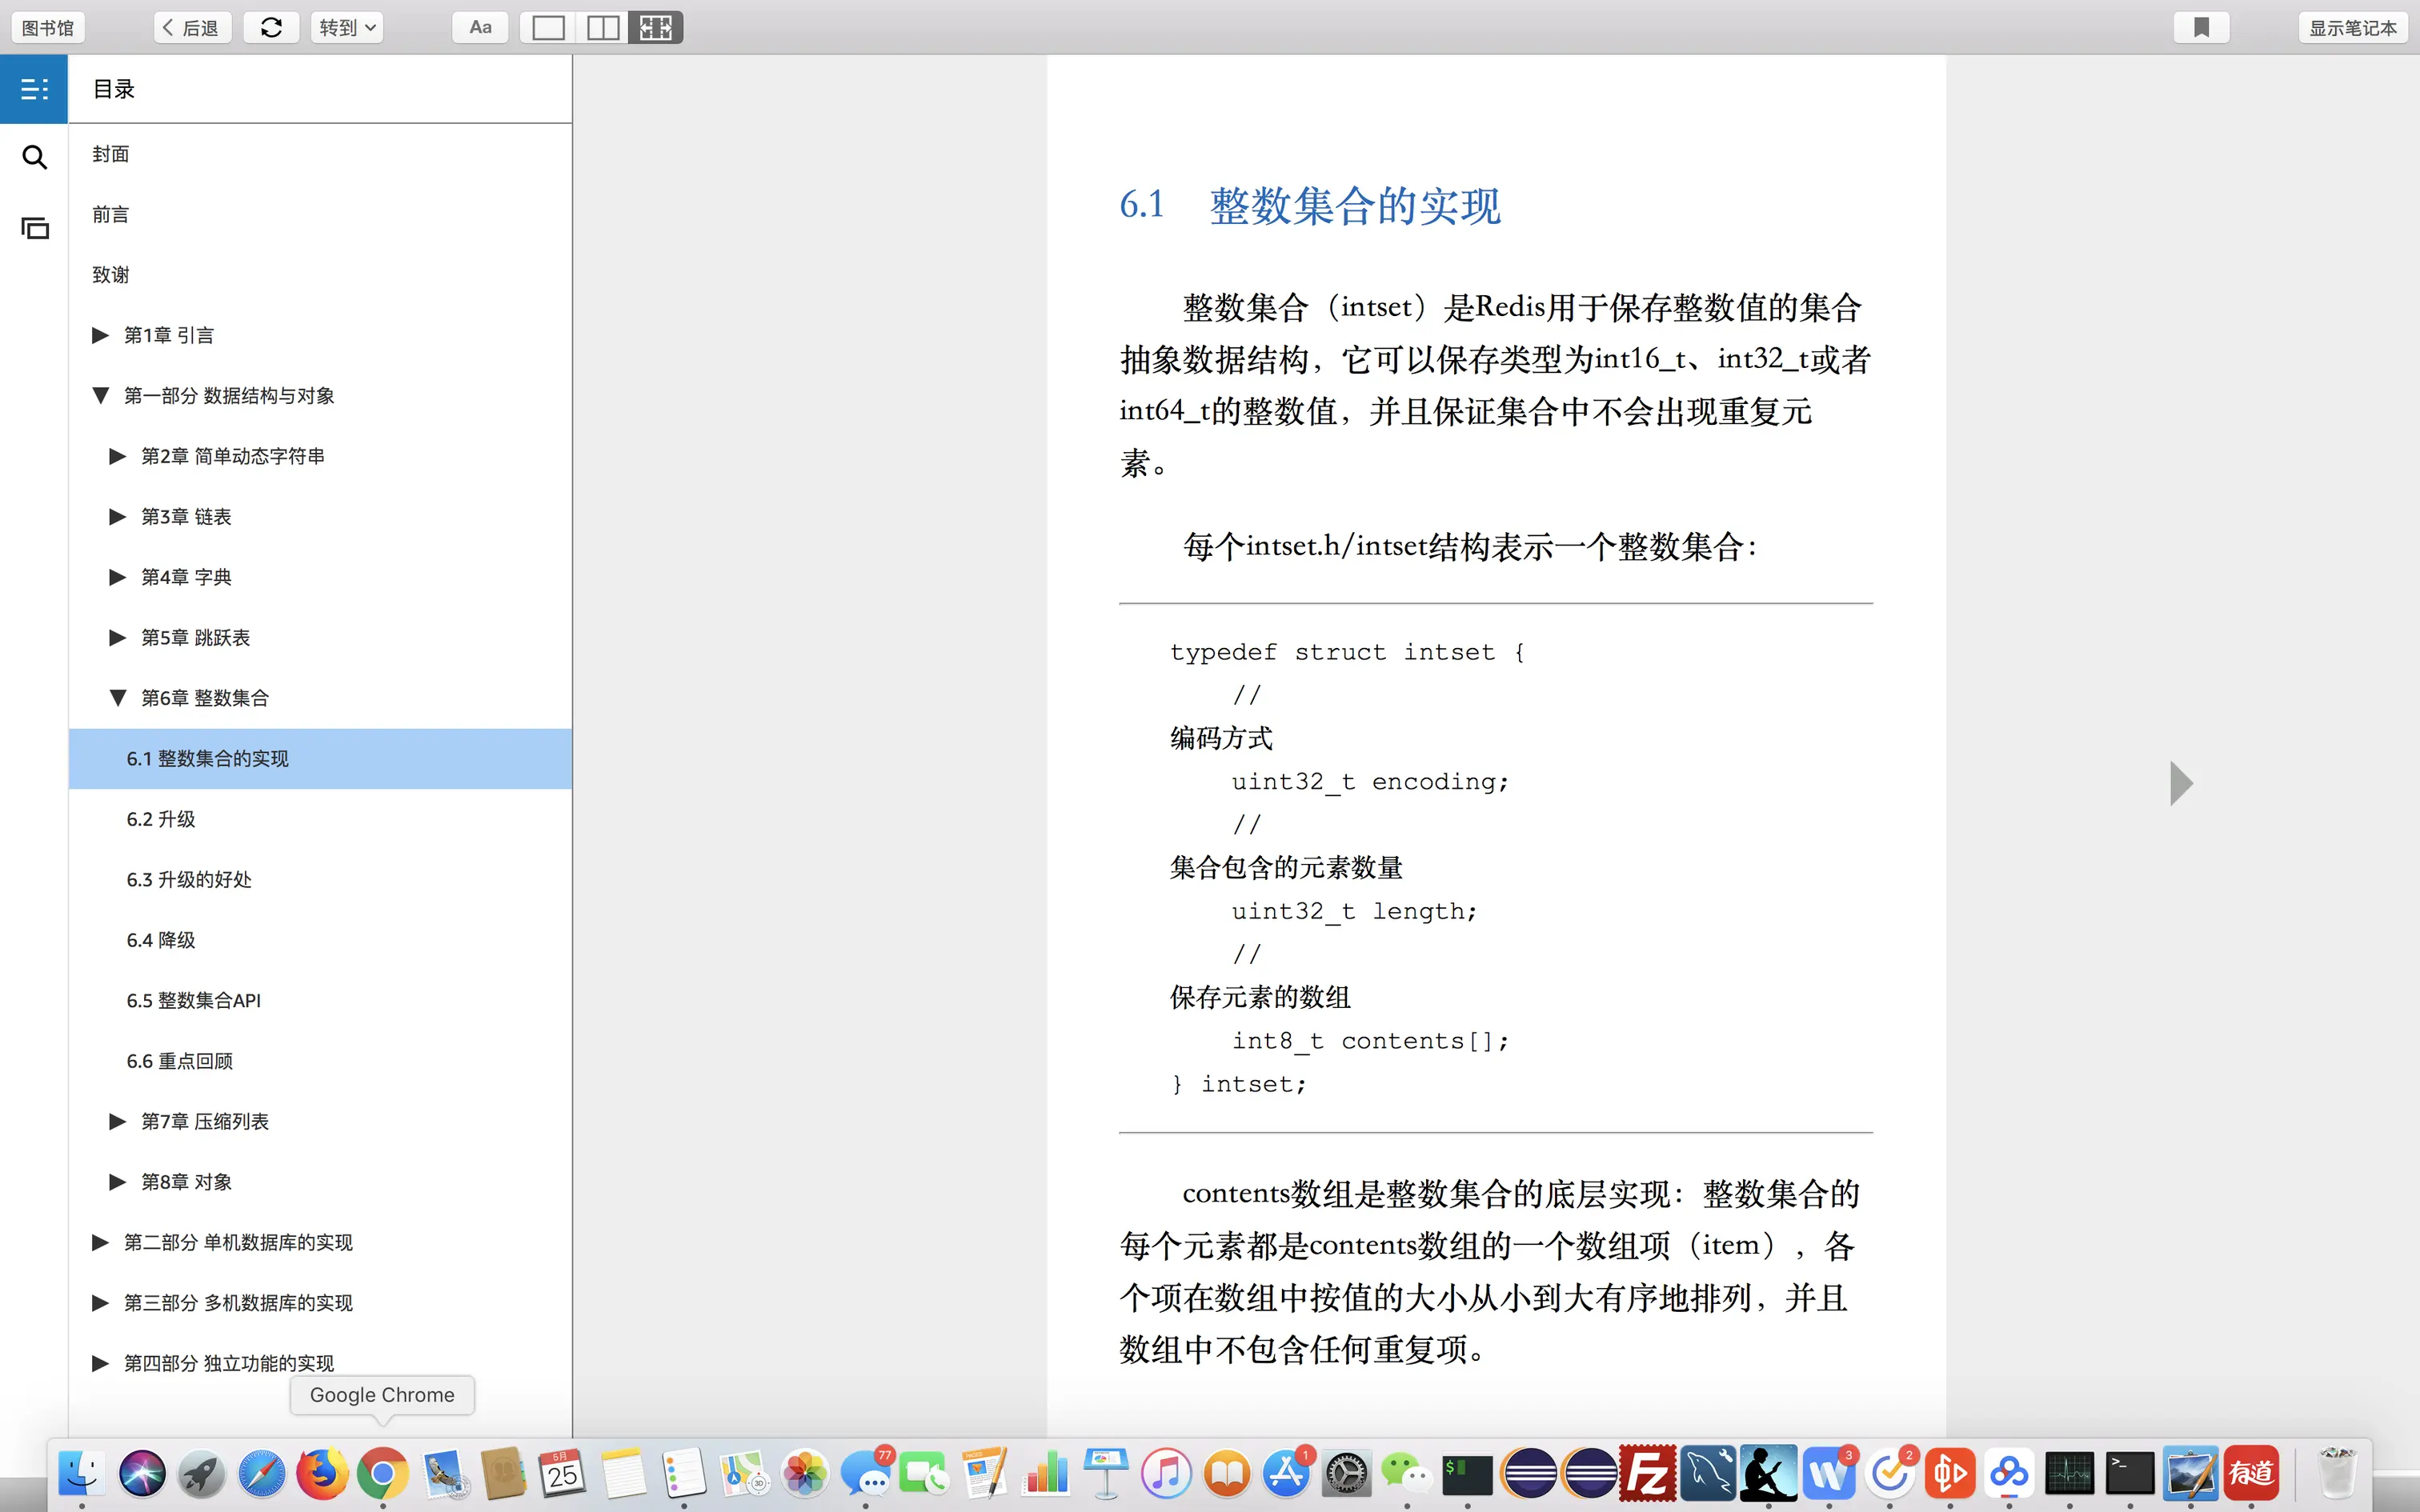Select 6.2 升级 in contents list
2420x1512 pixels.
pyautogui.click(x=161, y=819)
